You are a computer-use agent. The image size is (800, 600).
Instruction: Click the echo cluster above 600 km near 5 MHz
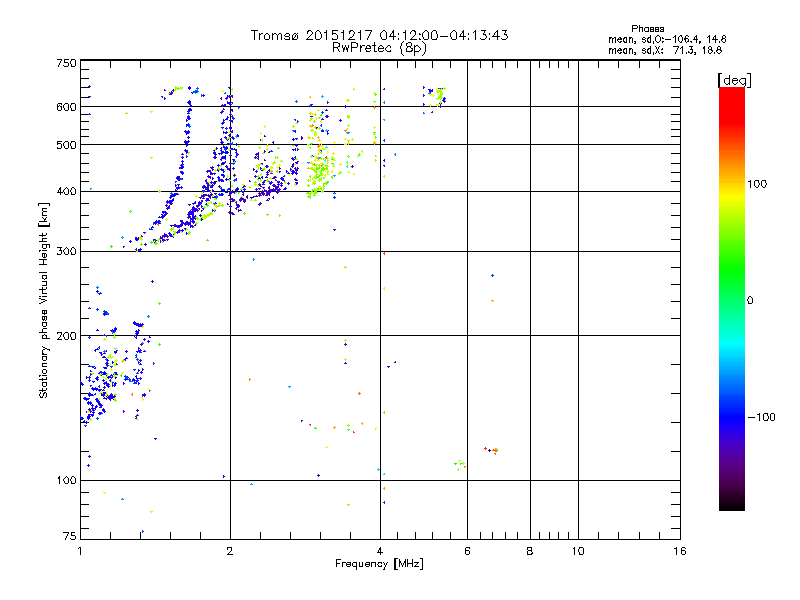click(x=435, y=98)
